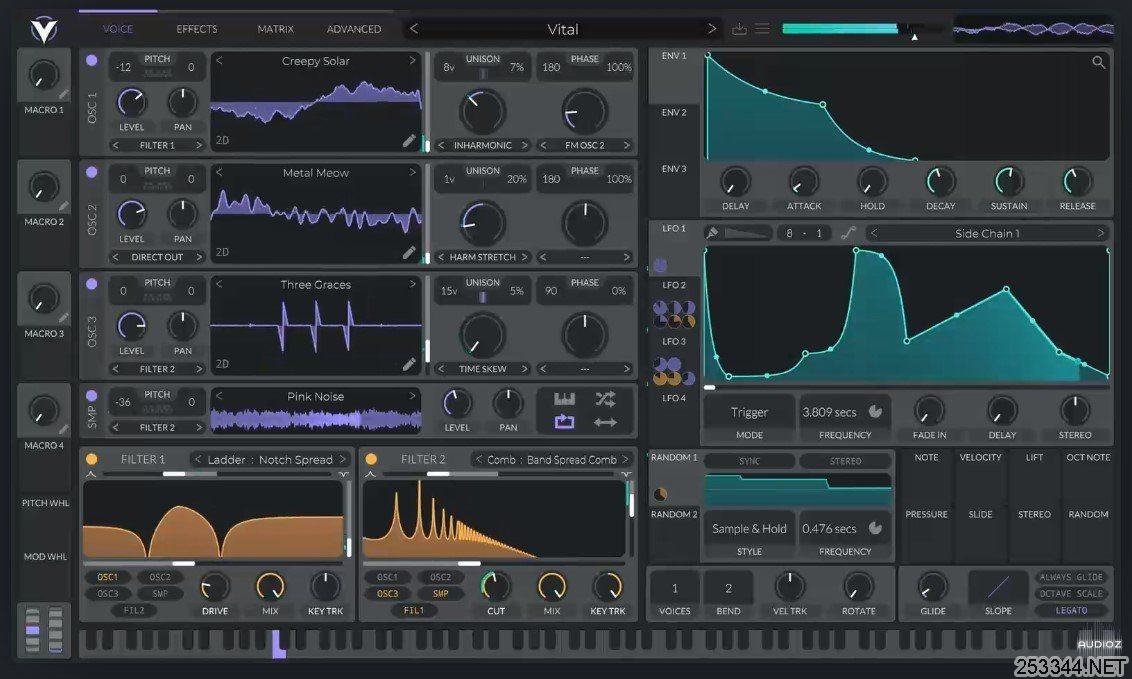Edit Three Graces wavetable with pencil icon

point(409,364)
